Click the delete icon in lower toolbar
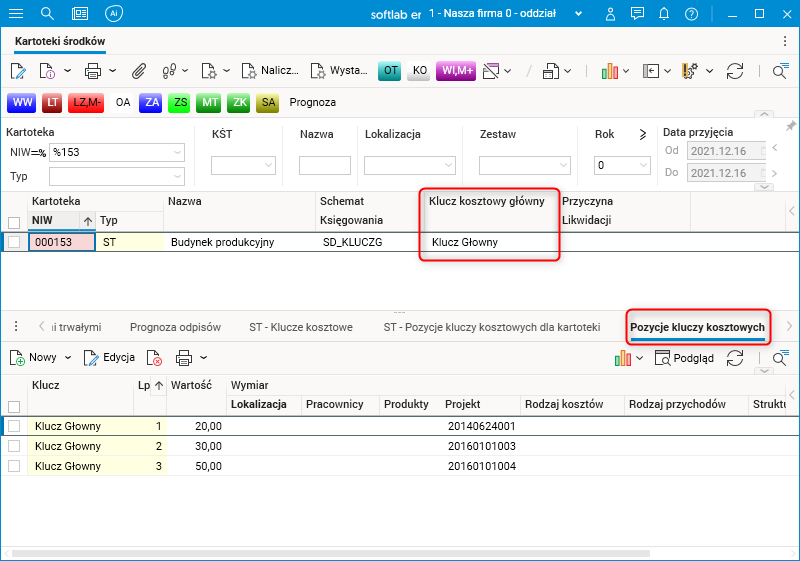Screen dimensions: 800x561 click(x=154, y=357)
